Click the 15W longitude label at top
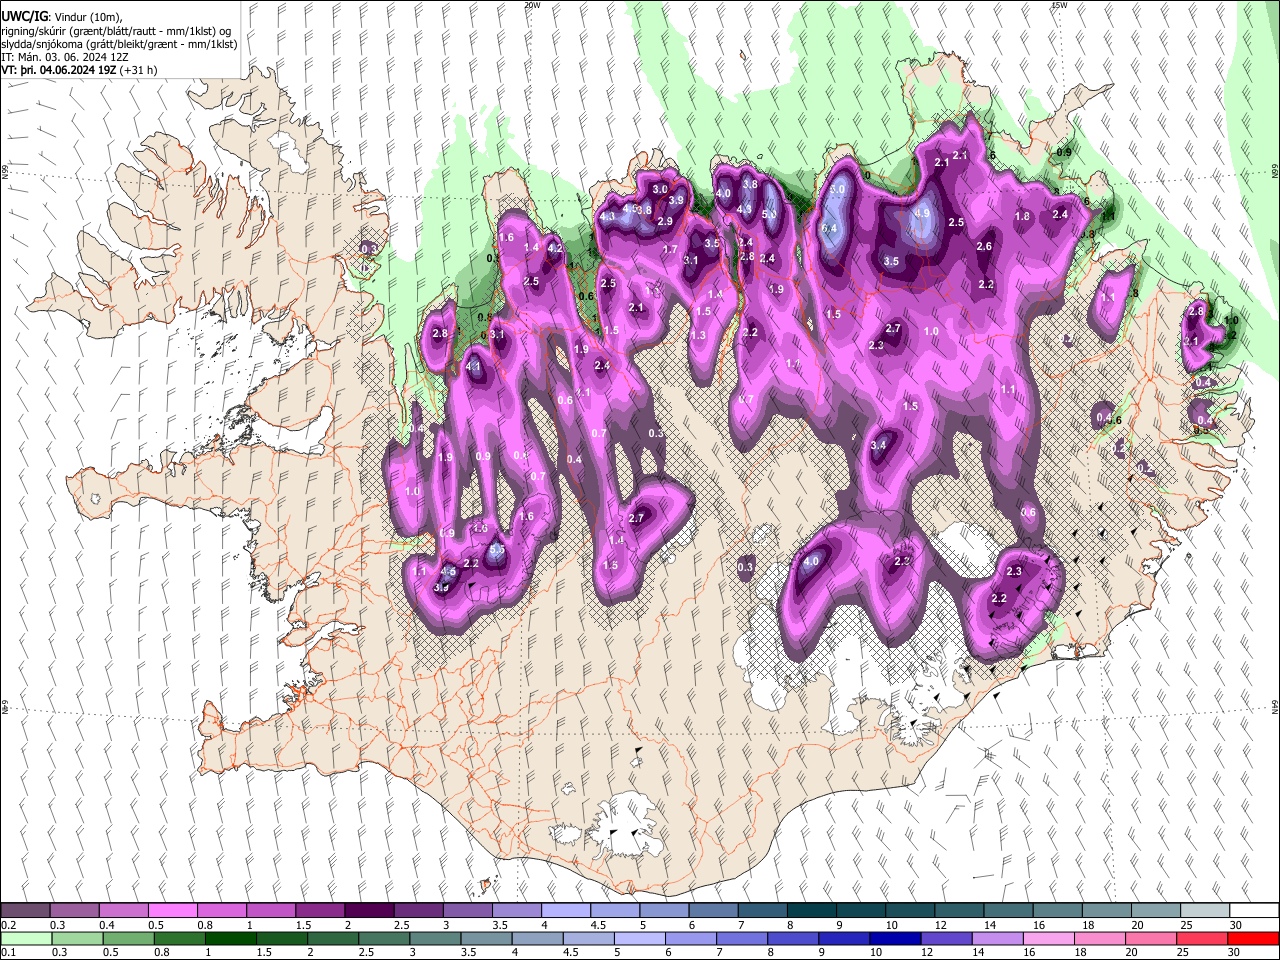The image size is (1280, 960). click(x=1059, y=5)
